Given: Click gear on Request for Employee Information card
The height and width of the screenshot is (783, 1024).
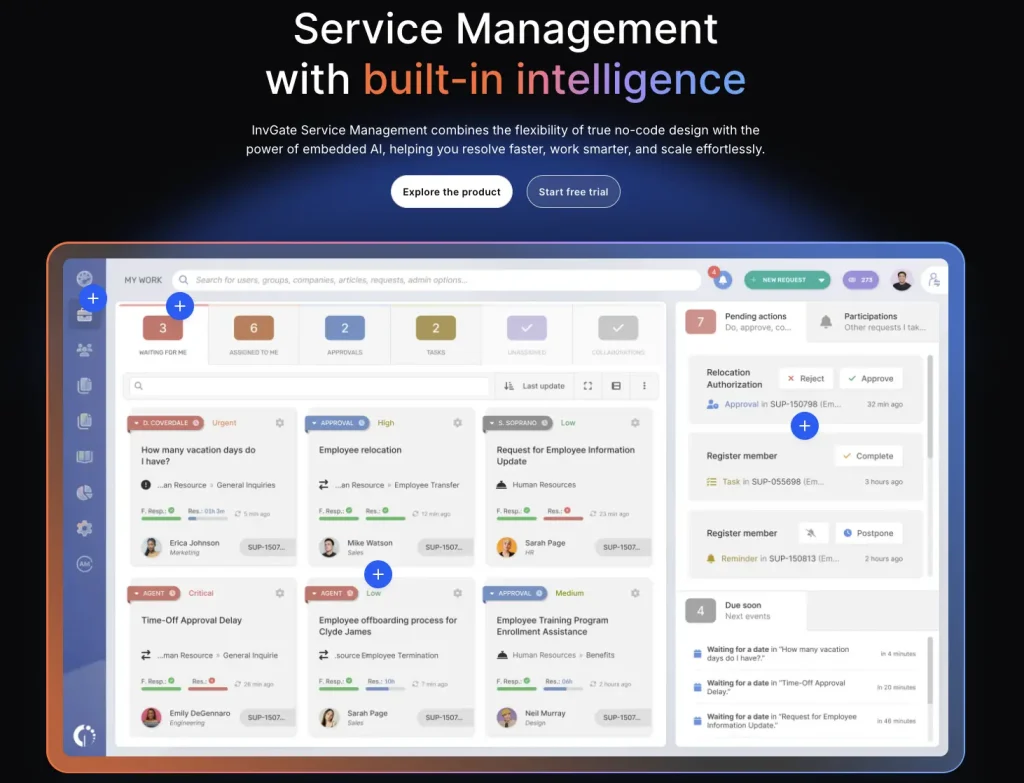Looking at the screenshot, I should point(635,423).
